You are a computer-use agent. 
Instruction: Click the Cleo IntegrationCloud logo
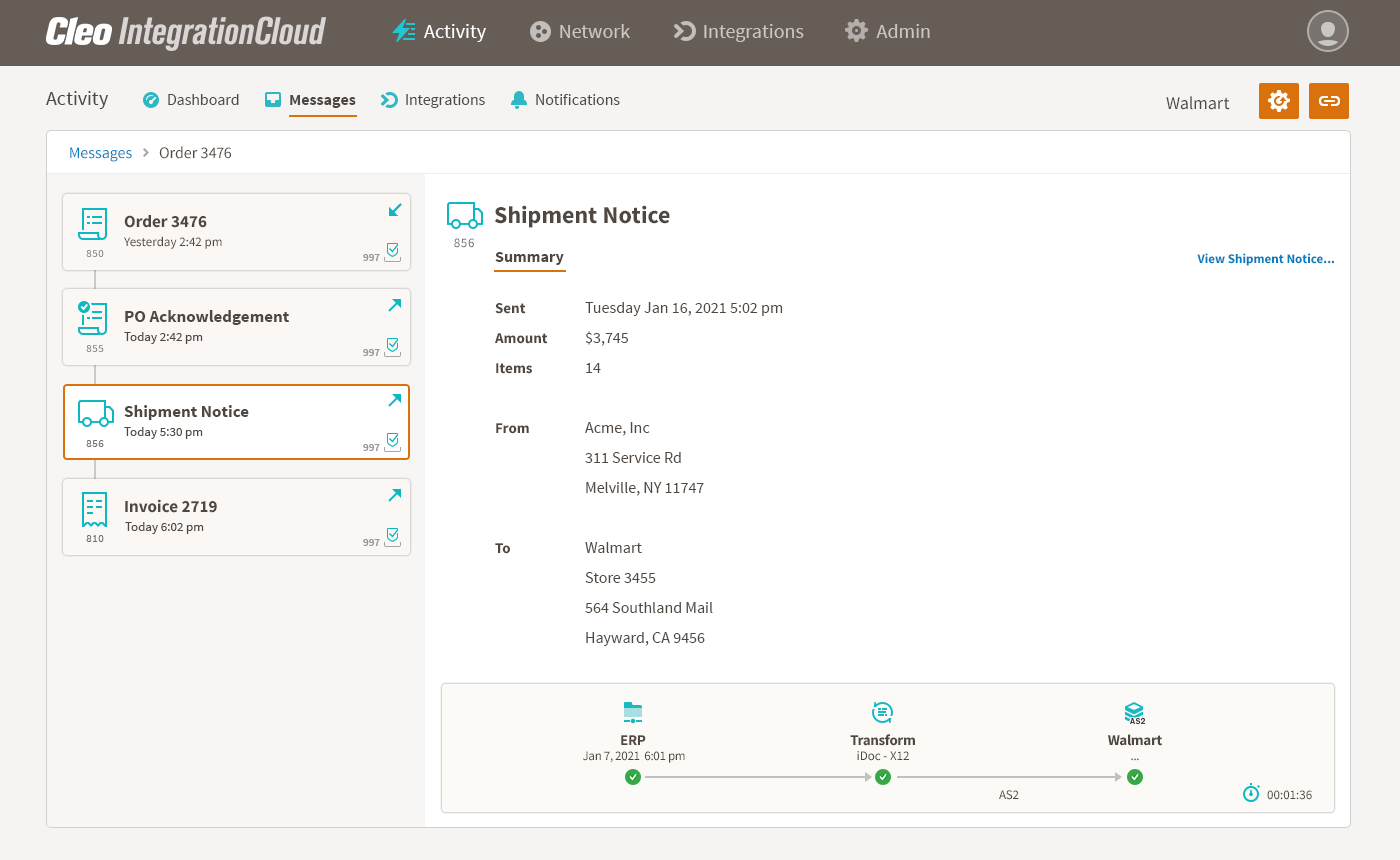(x=185, y=31)
